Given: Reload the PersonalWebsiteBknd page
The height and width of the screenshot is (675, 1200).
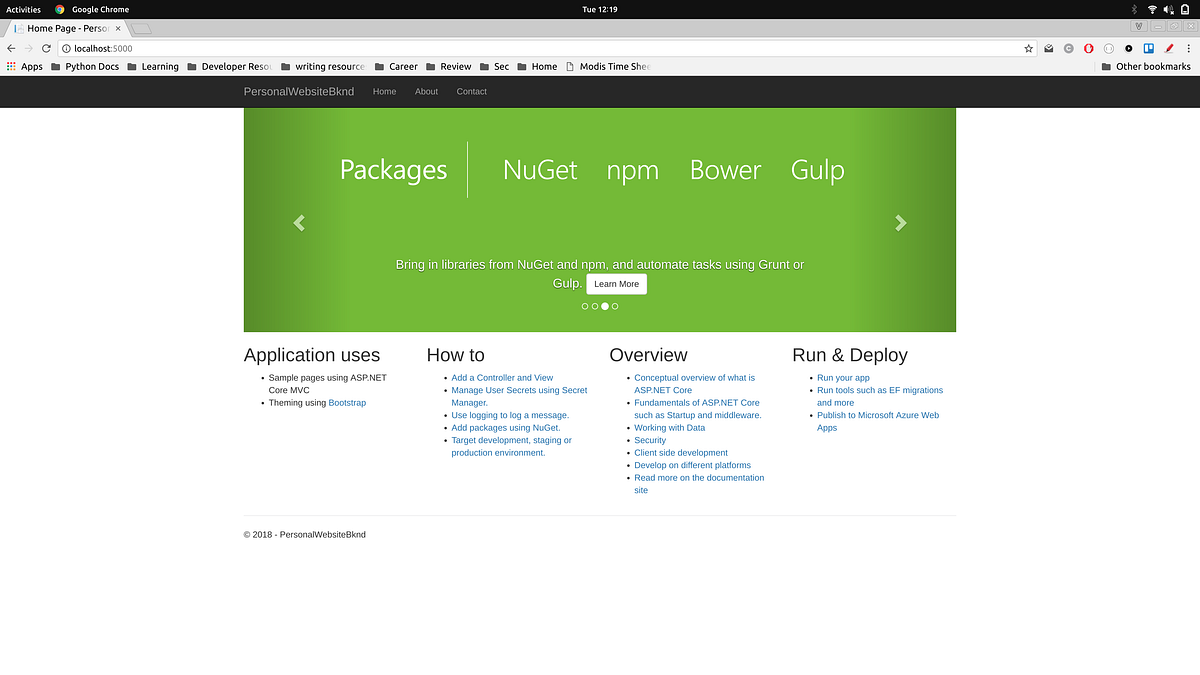Looking at the screenshot, I should 46,47.
